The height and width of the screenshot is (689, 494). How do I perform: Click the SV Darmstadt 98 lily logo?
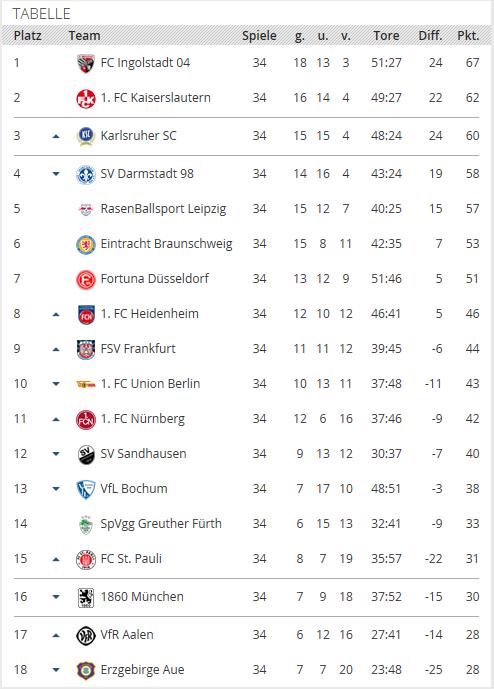tap(86, 174)
